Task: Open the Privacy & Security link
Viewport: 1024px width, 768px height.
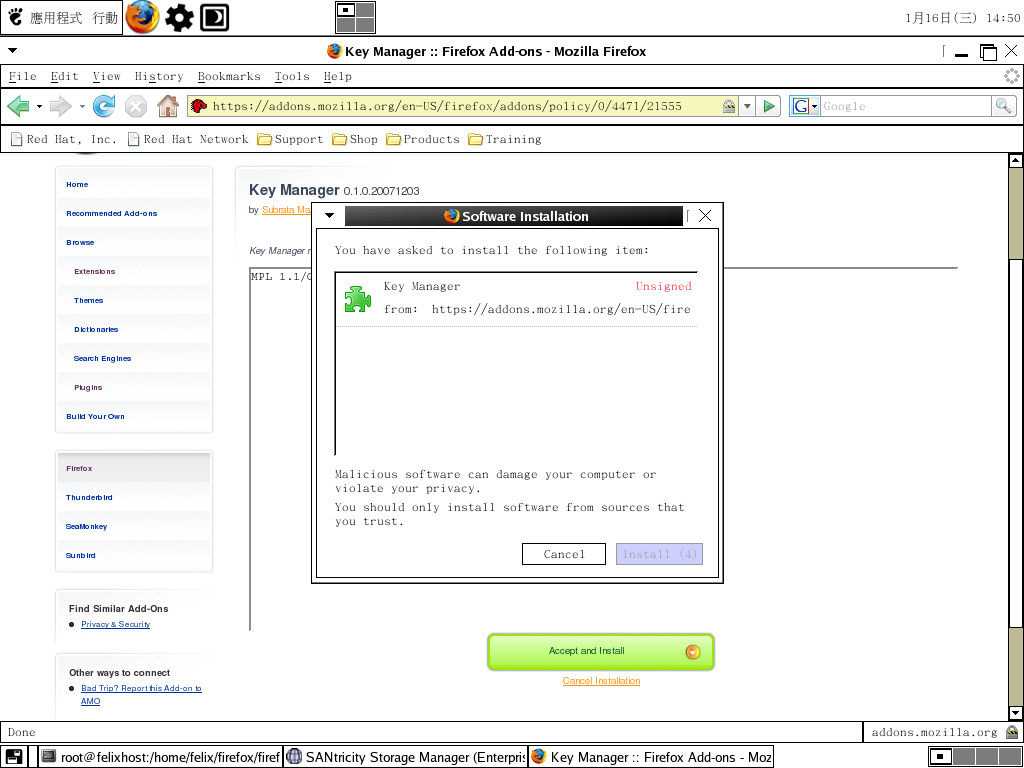Action: pos(116,624)
